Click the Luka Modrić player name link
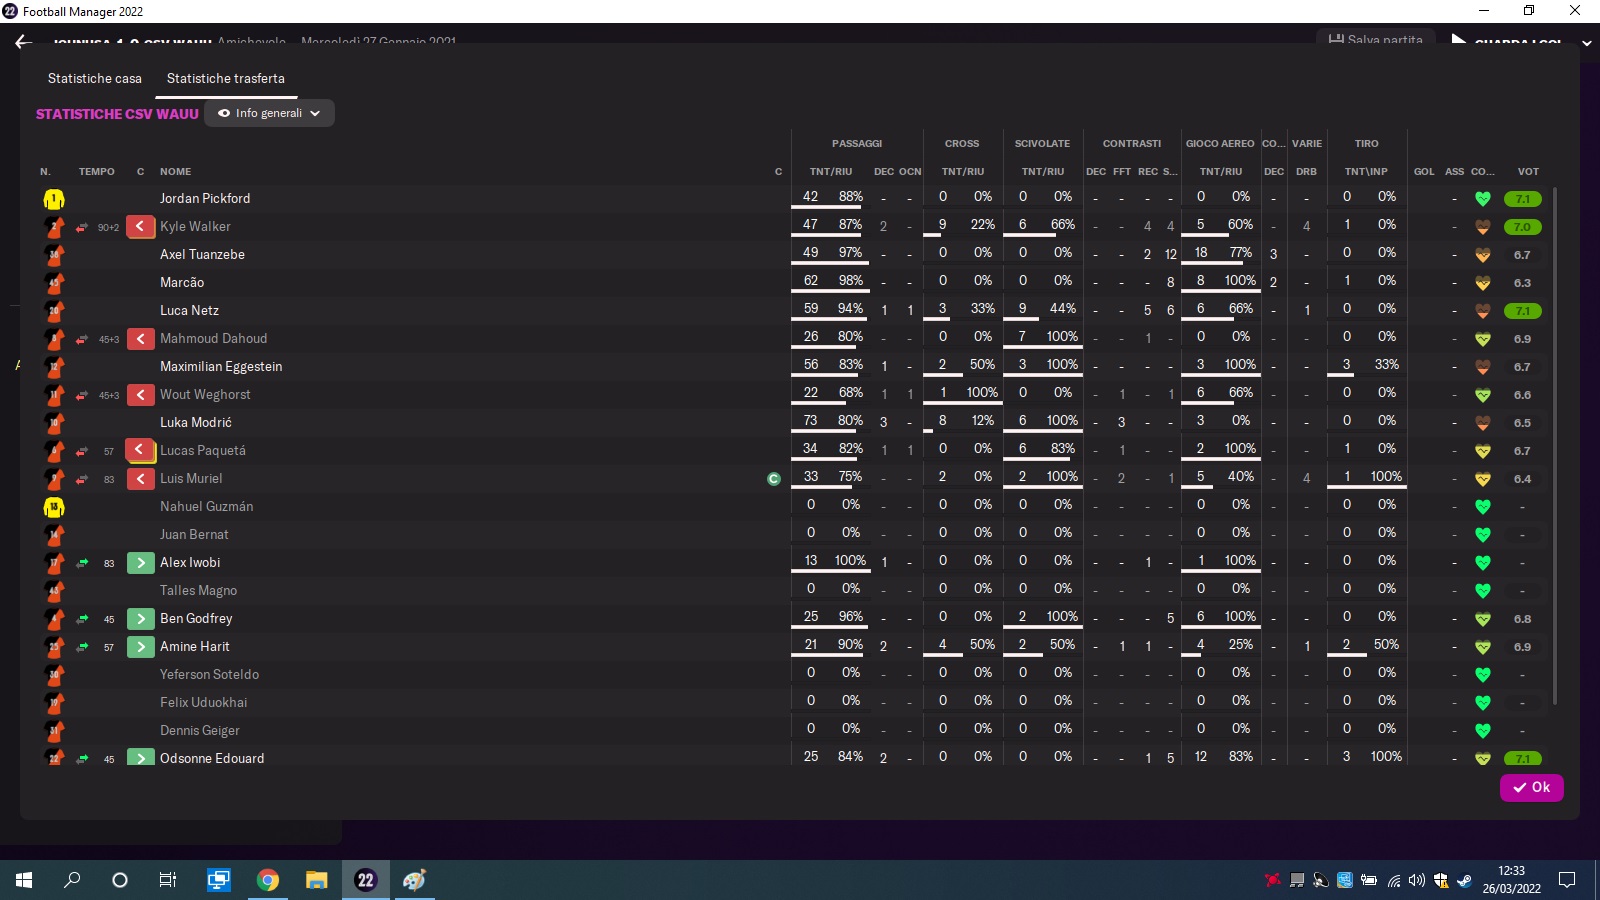 [x=196, y=422]
